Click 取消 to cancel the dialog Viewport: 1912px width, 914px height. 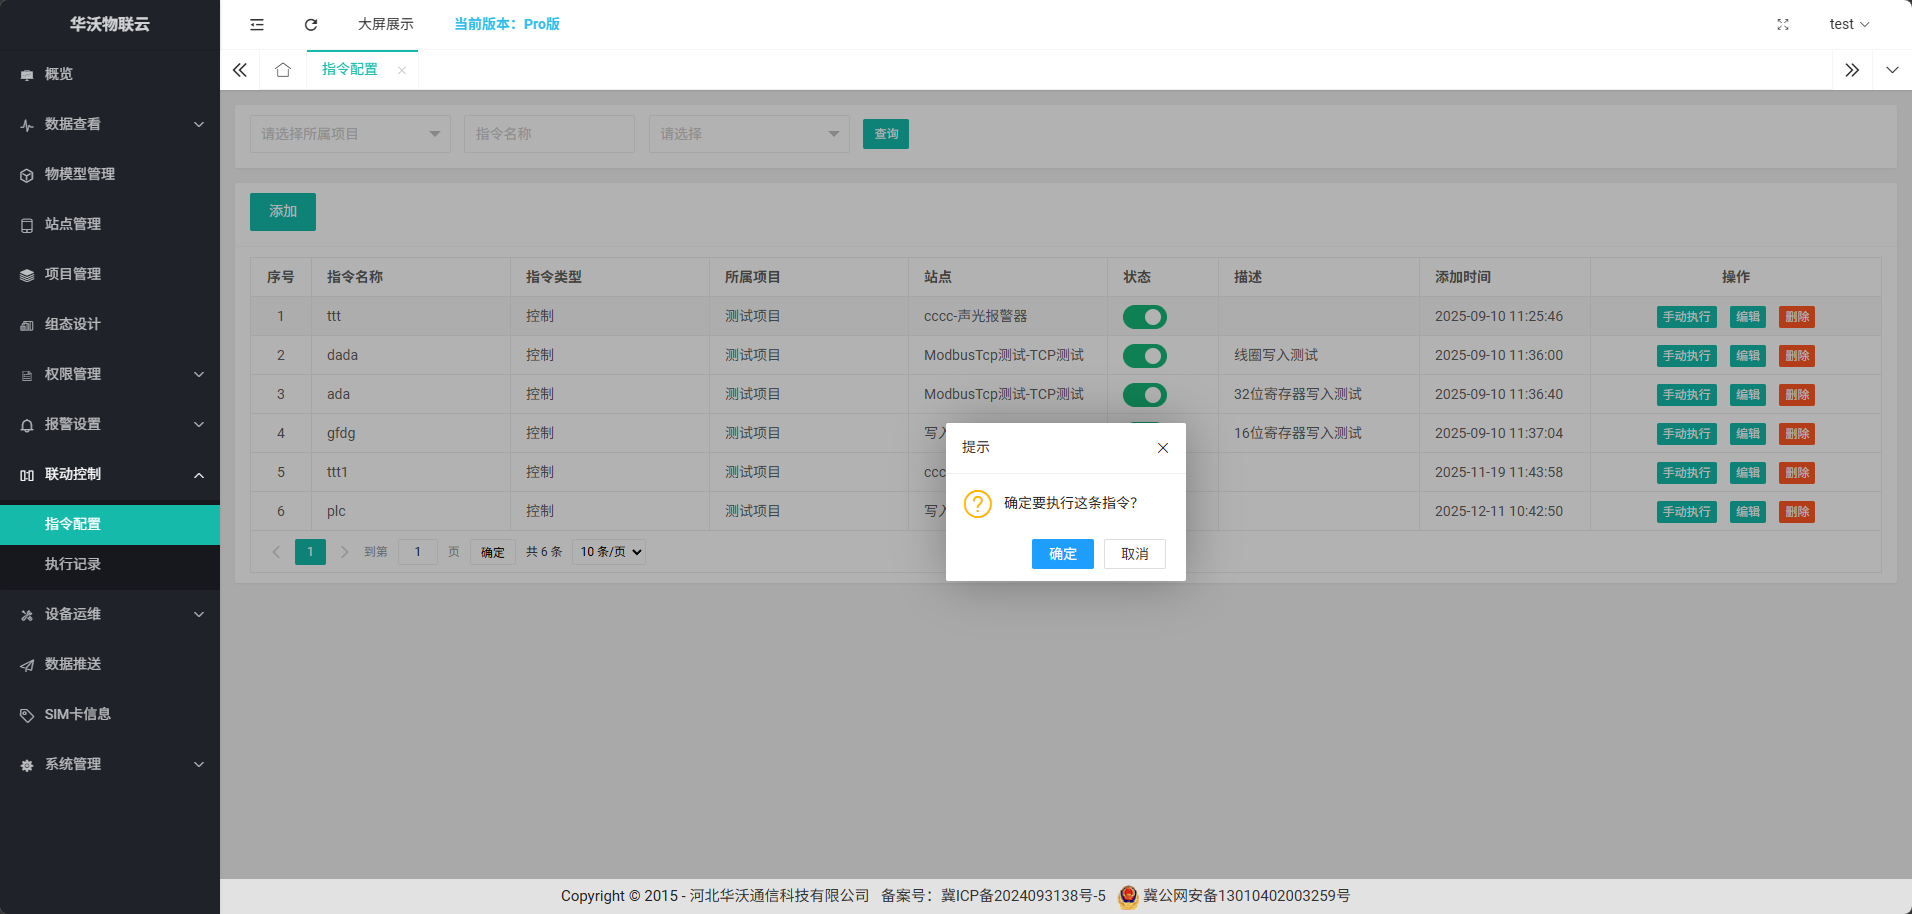[x=1134, y=554]
